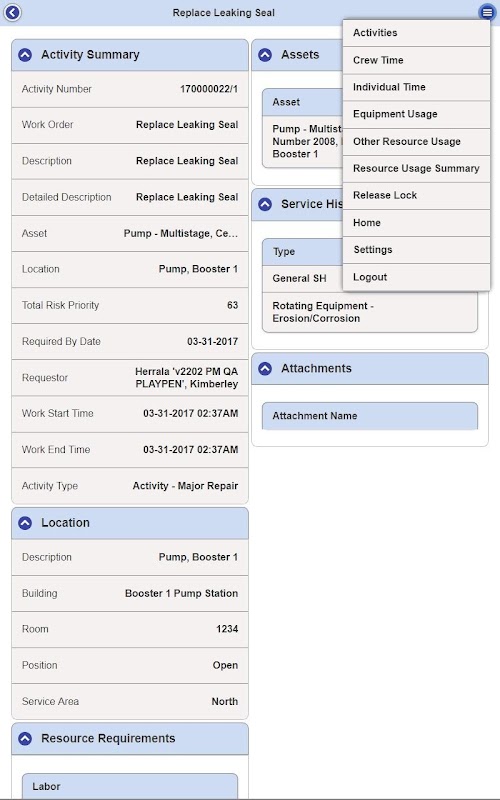Click the Replace Leaking Seal page title
Viewport: 500px width, 800px height.
[223, 13]
